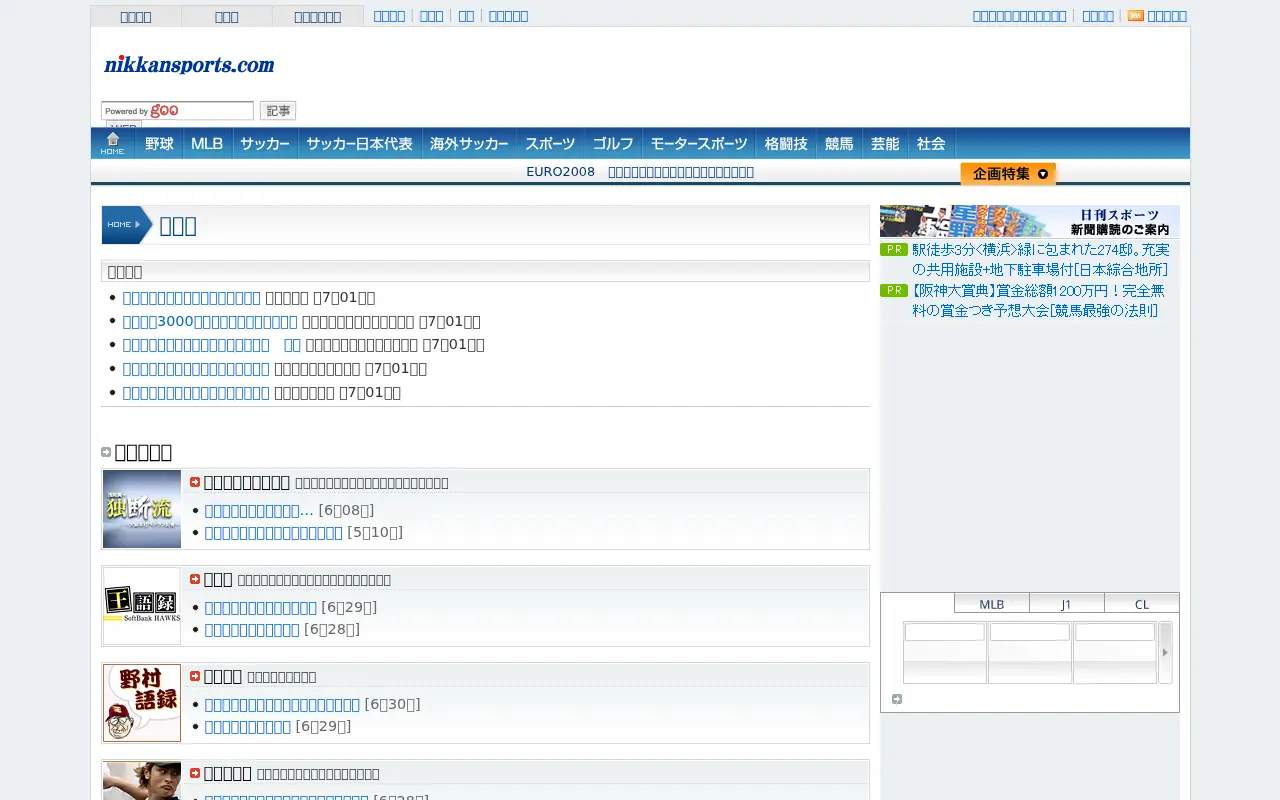This screenshot has height=800, width=1280.
Task: Open the 格闘技 navigation item
Action: (786, 143)
